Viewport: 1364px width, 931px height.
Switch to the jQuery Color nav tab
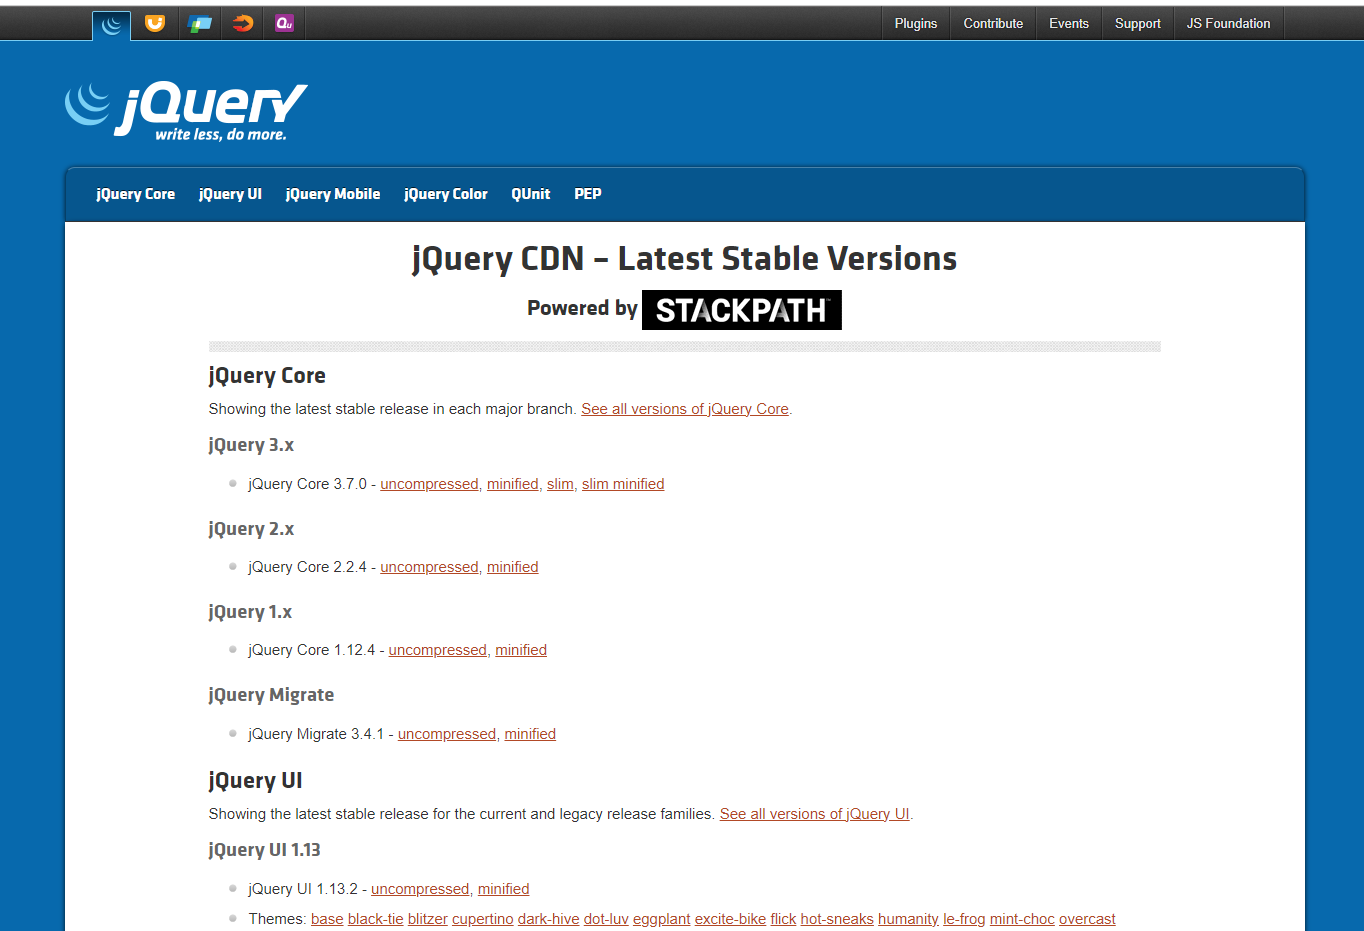click(x=446, y=194)
